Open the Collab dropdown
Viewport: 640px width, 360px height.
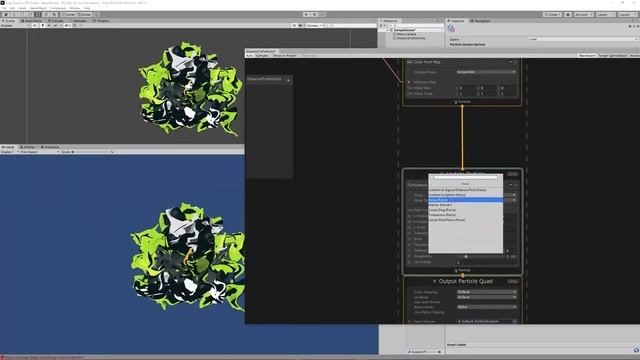tap(552, 15)
